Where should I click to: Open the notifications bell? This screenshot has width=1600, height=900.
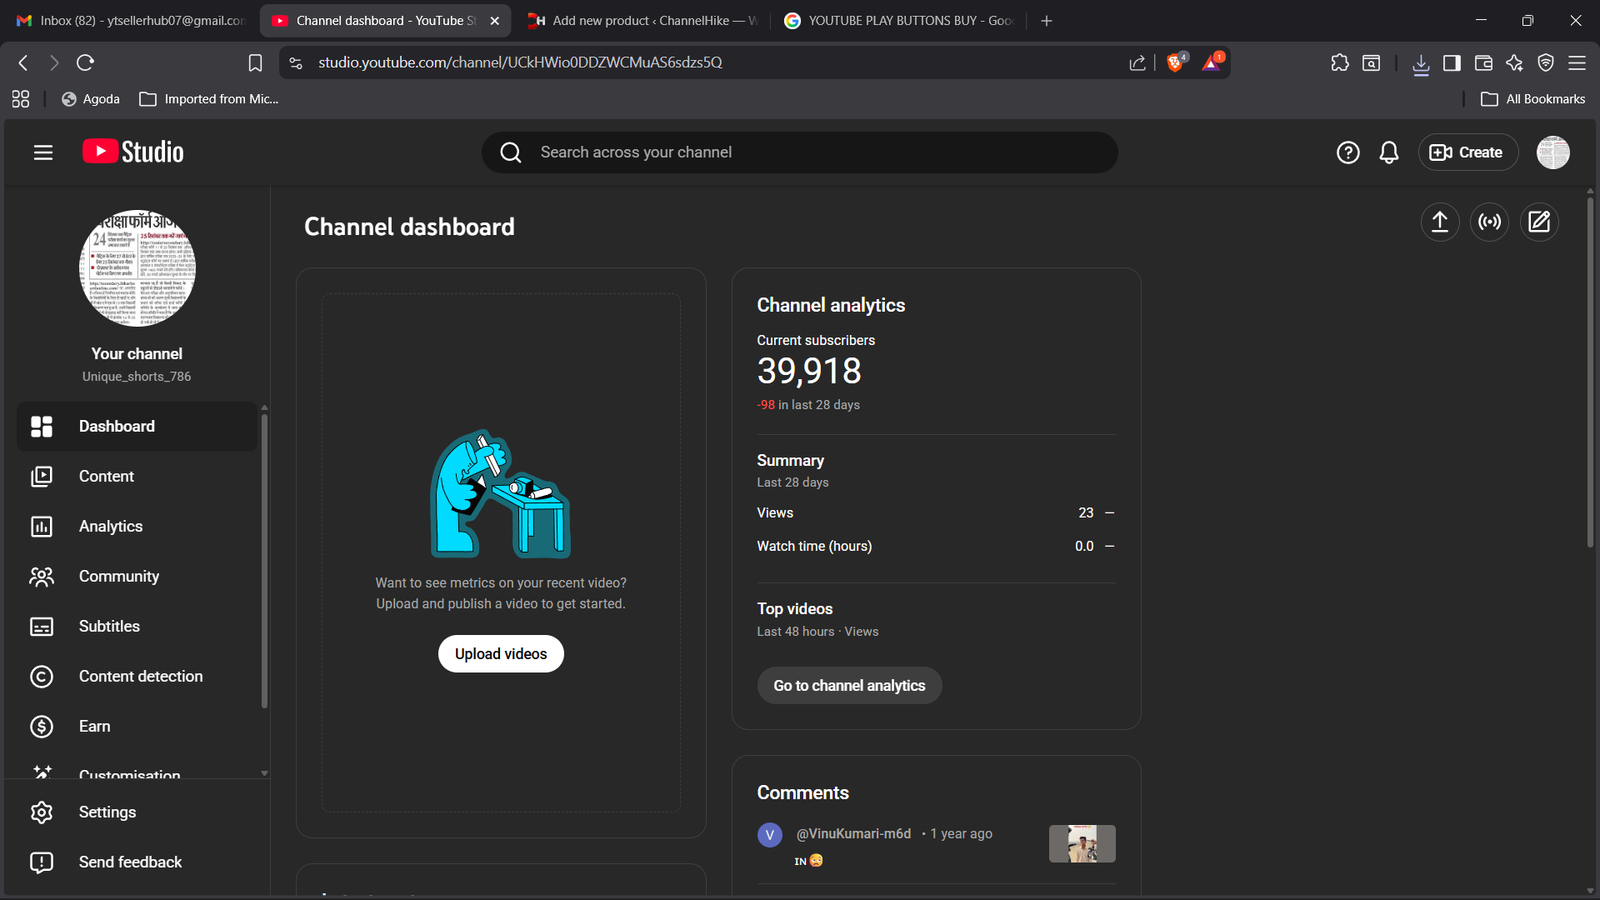[1389, 152]
